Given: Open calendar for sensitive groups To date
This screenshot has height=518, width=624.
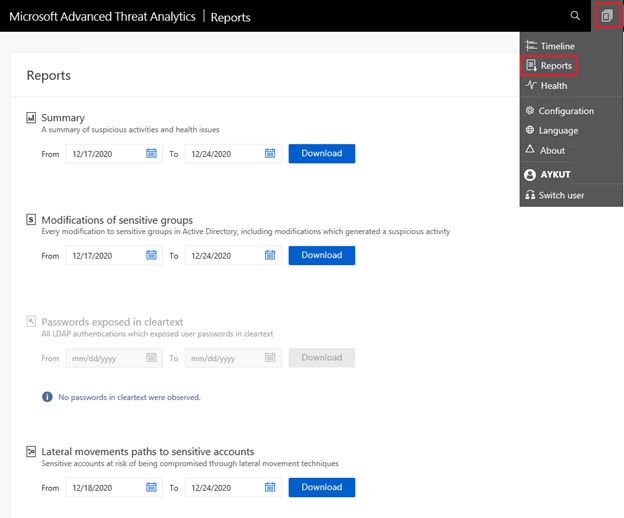Looking at the screenshot, I should point(271,255).
